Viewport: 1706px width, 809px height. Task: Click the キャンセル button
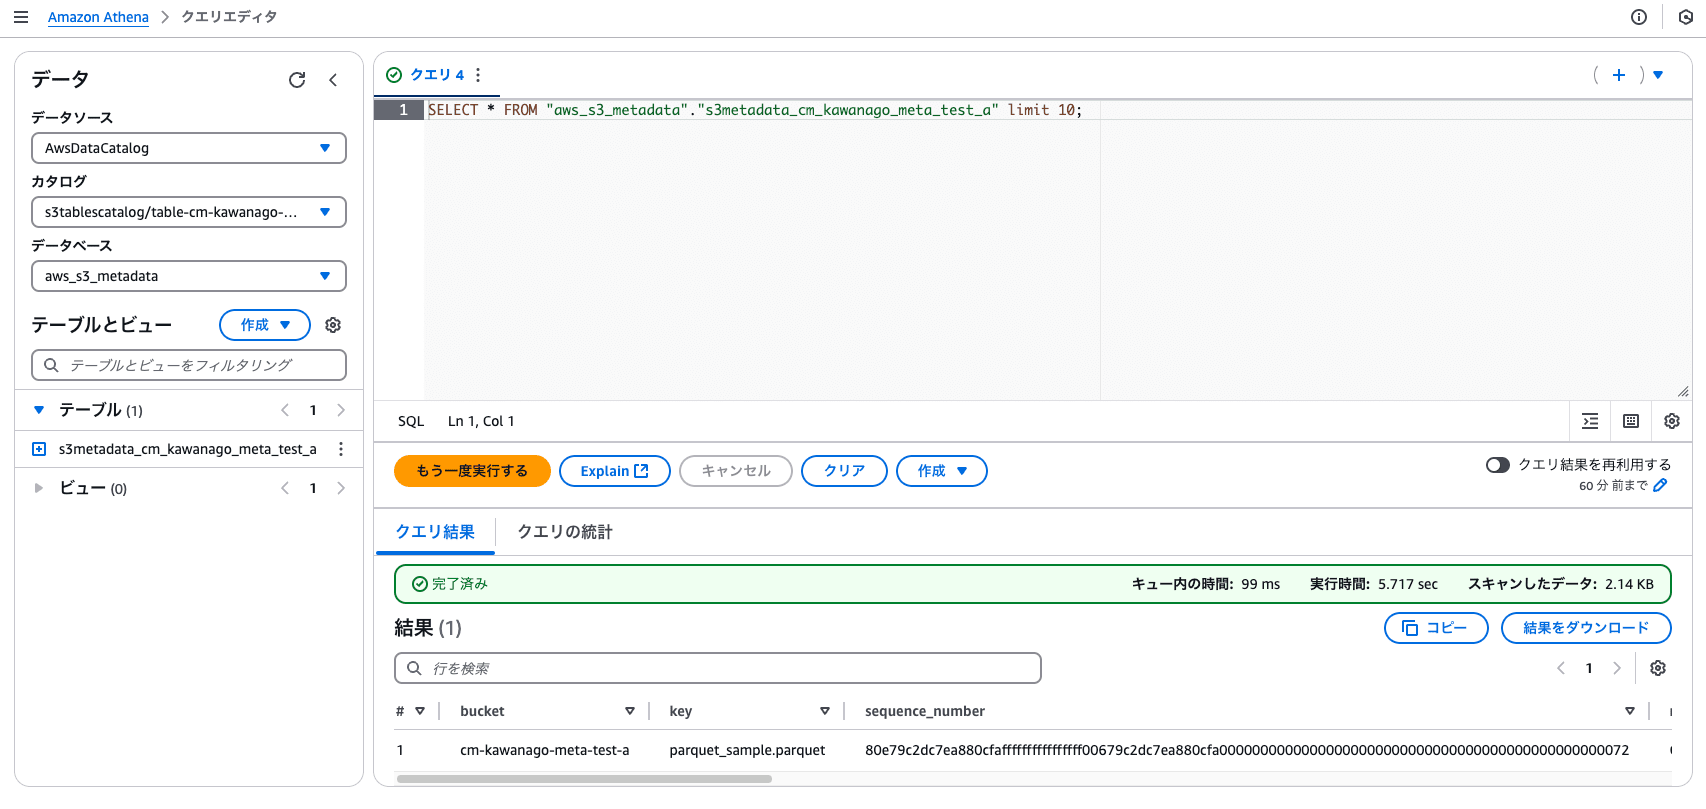736,471
